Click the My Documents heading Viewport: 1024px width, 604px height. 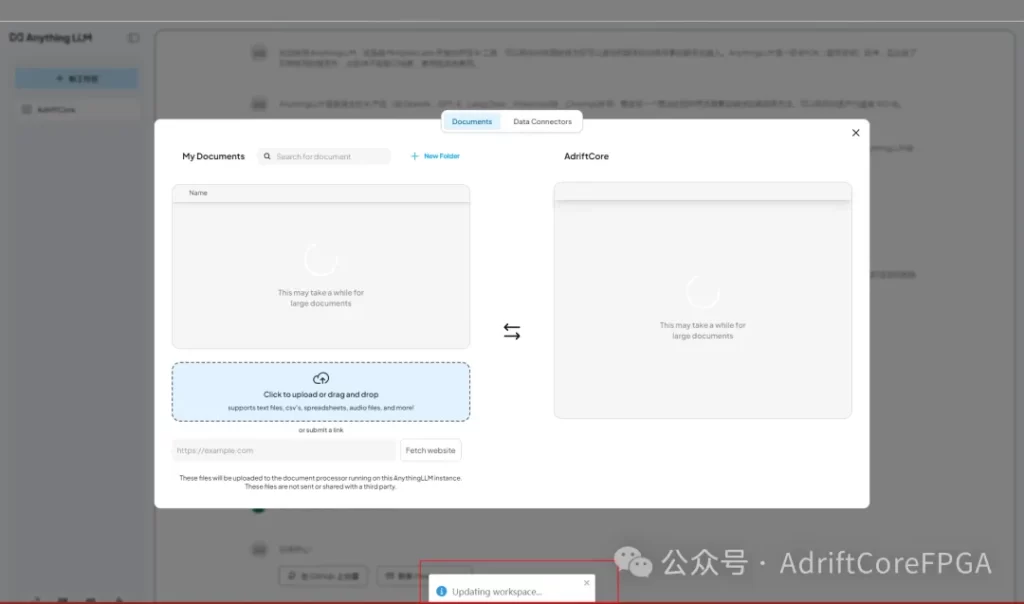[213, 156]
